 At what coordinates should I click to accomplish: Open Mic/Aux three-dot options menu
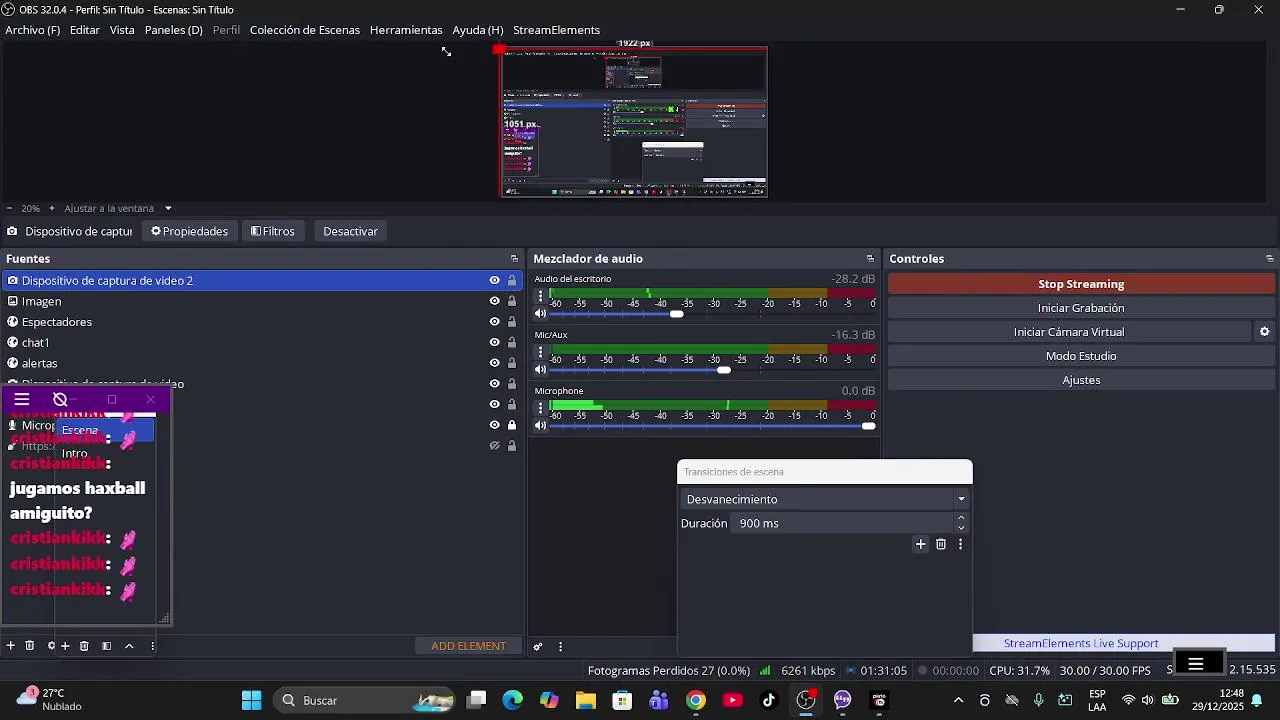point(541,352)
